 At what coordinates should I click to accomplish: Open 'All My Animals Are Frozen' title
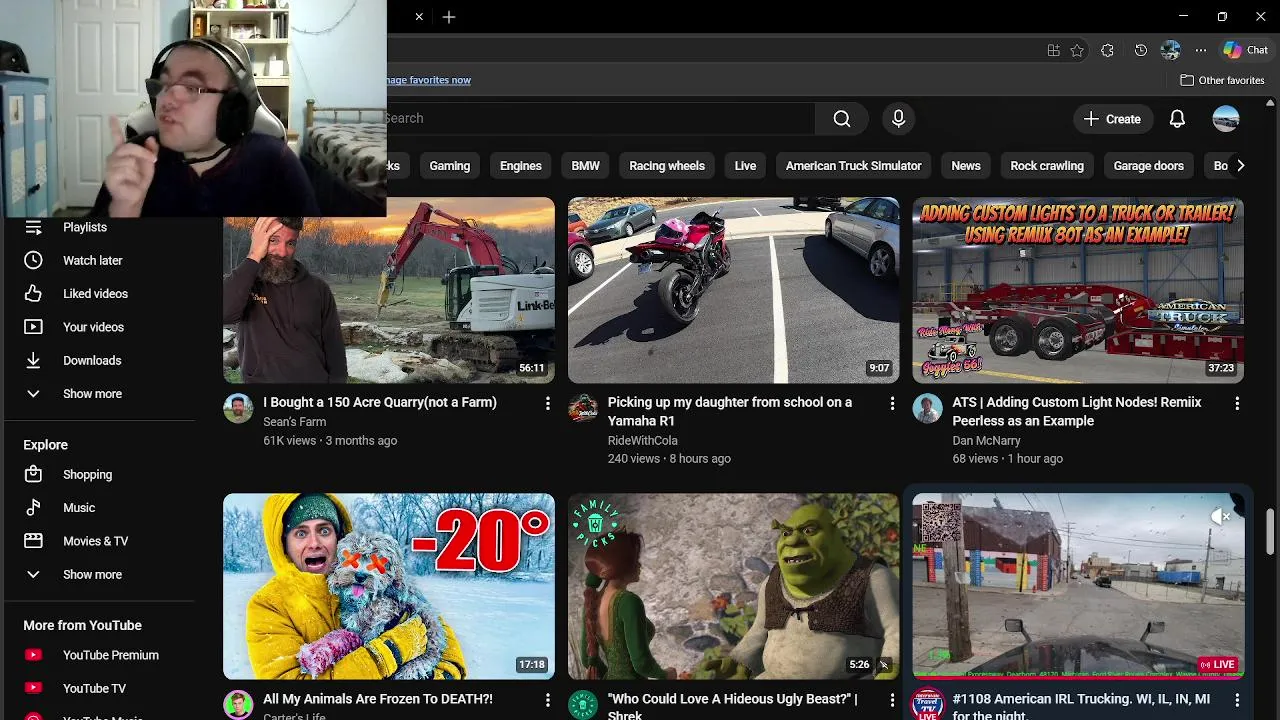click(378, 699)
